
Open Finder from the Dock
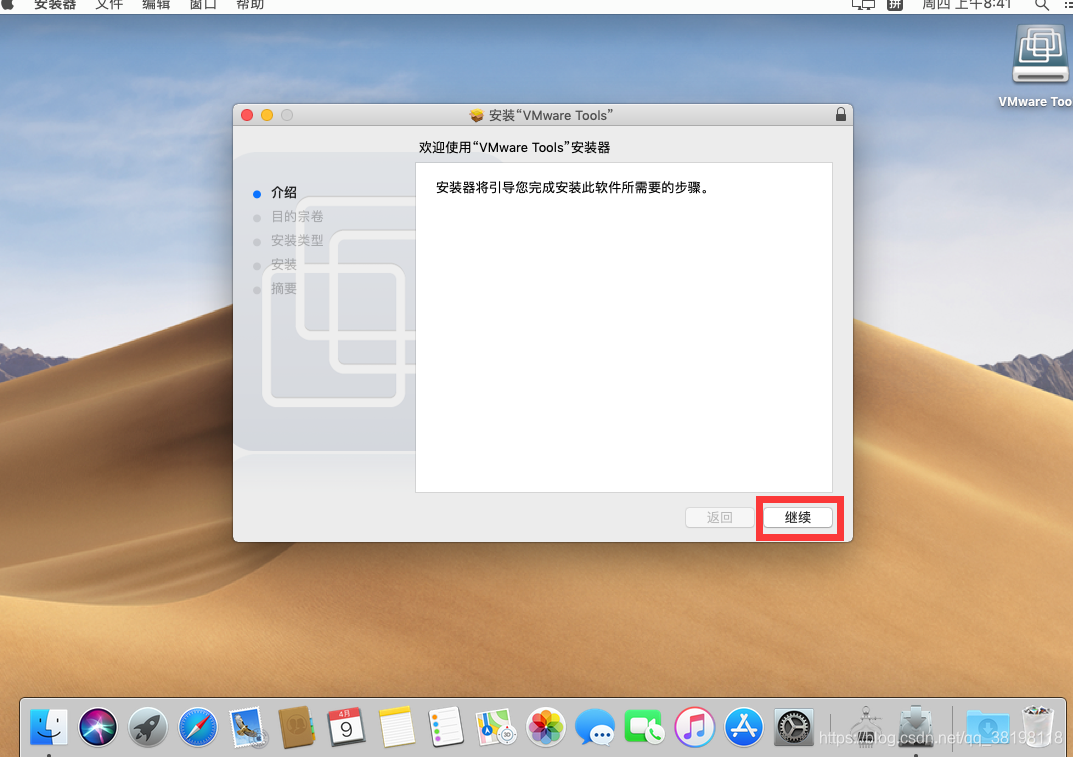pyautogui.click(x=49, y=726)
